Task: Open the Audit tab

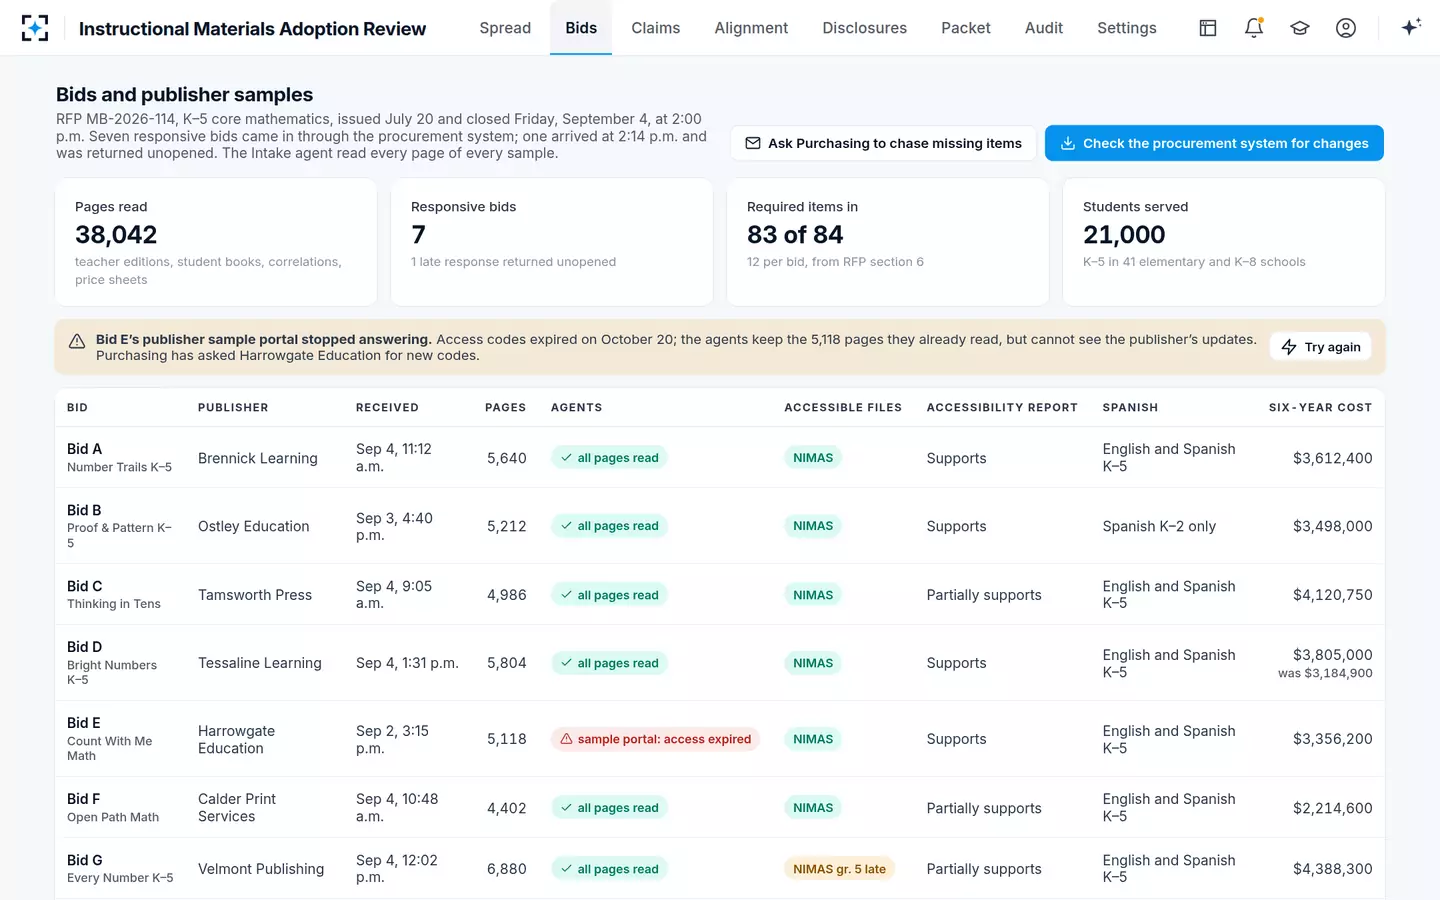Action: [x=1044, y=28]
